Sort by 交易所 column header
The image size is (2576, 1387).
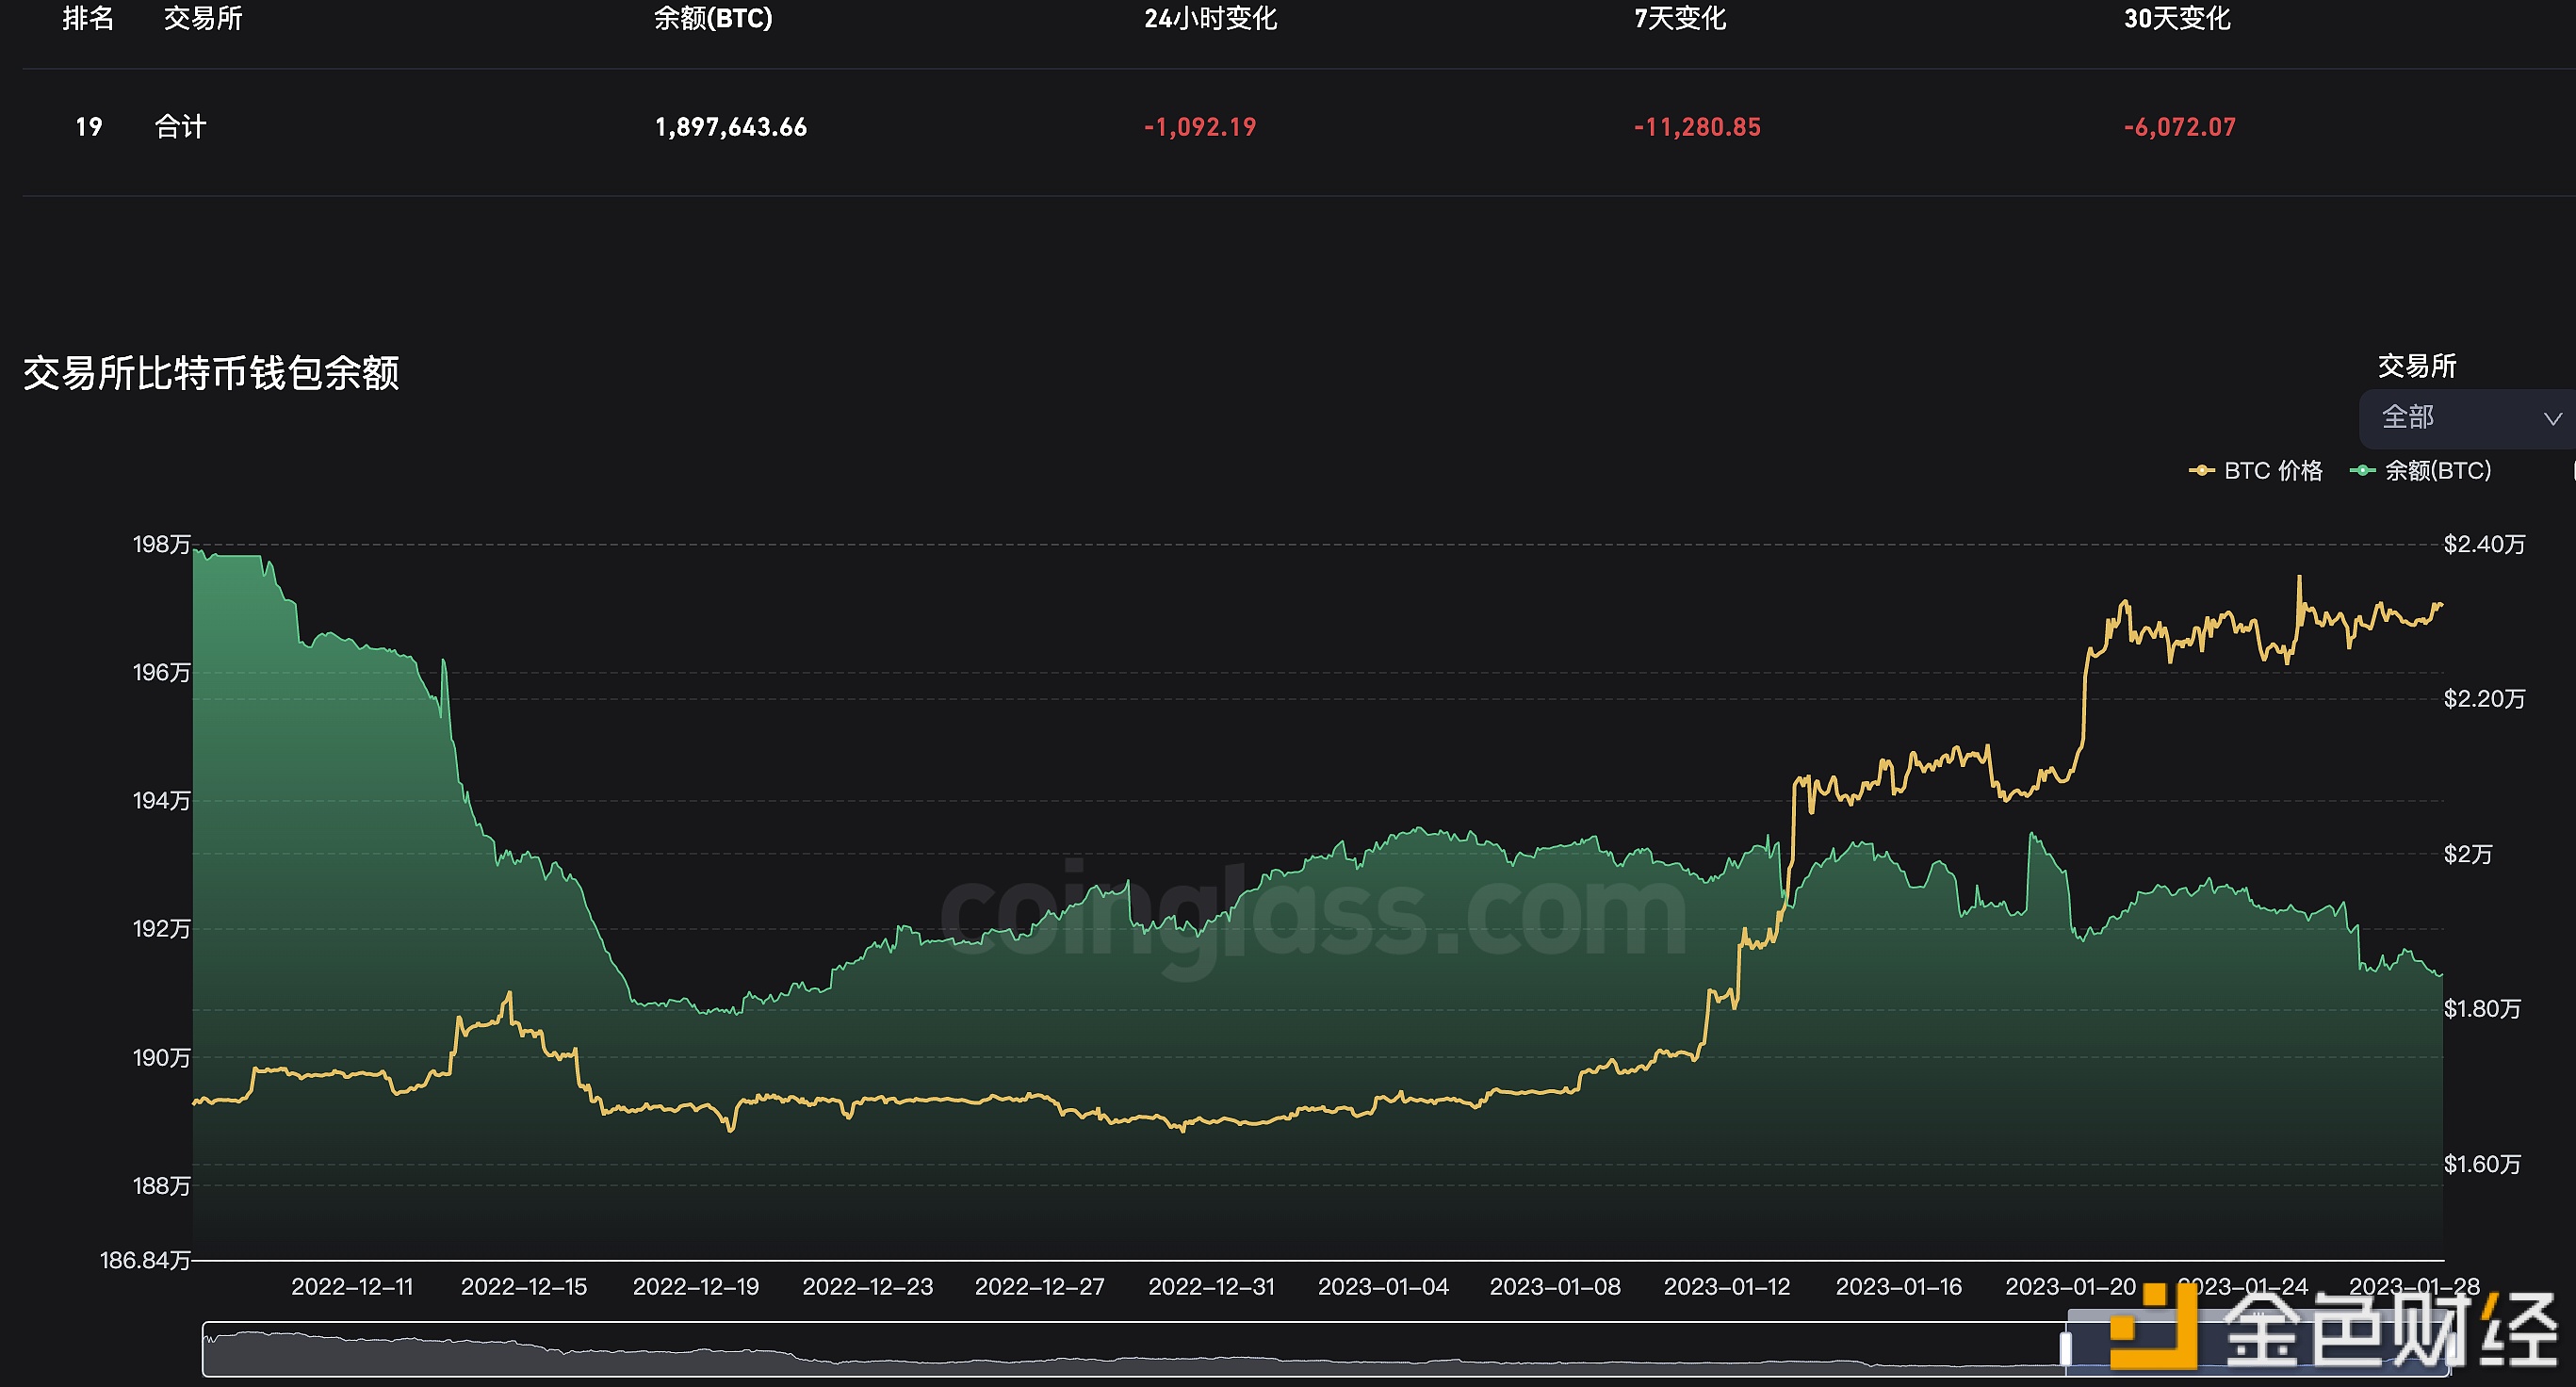click(x=203, y=18)
